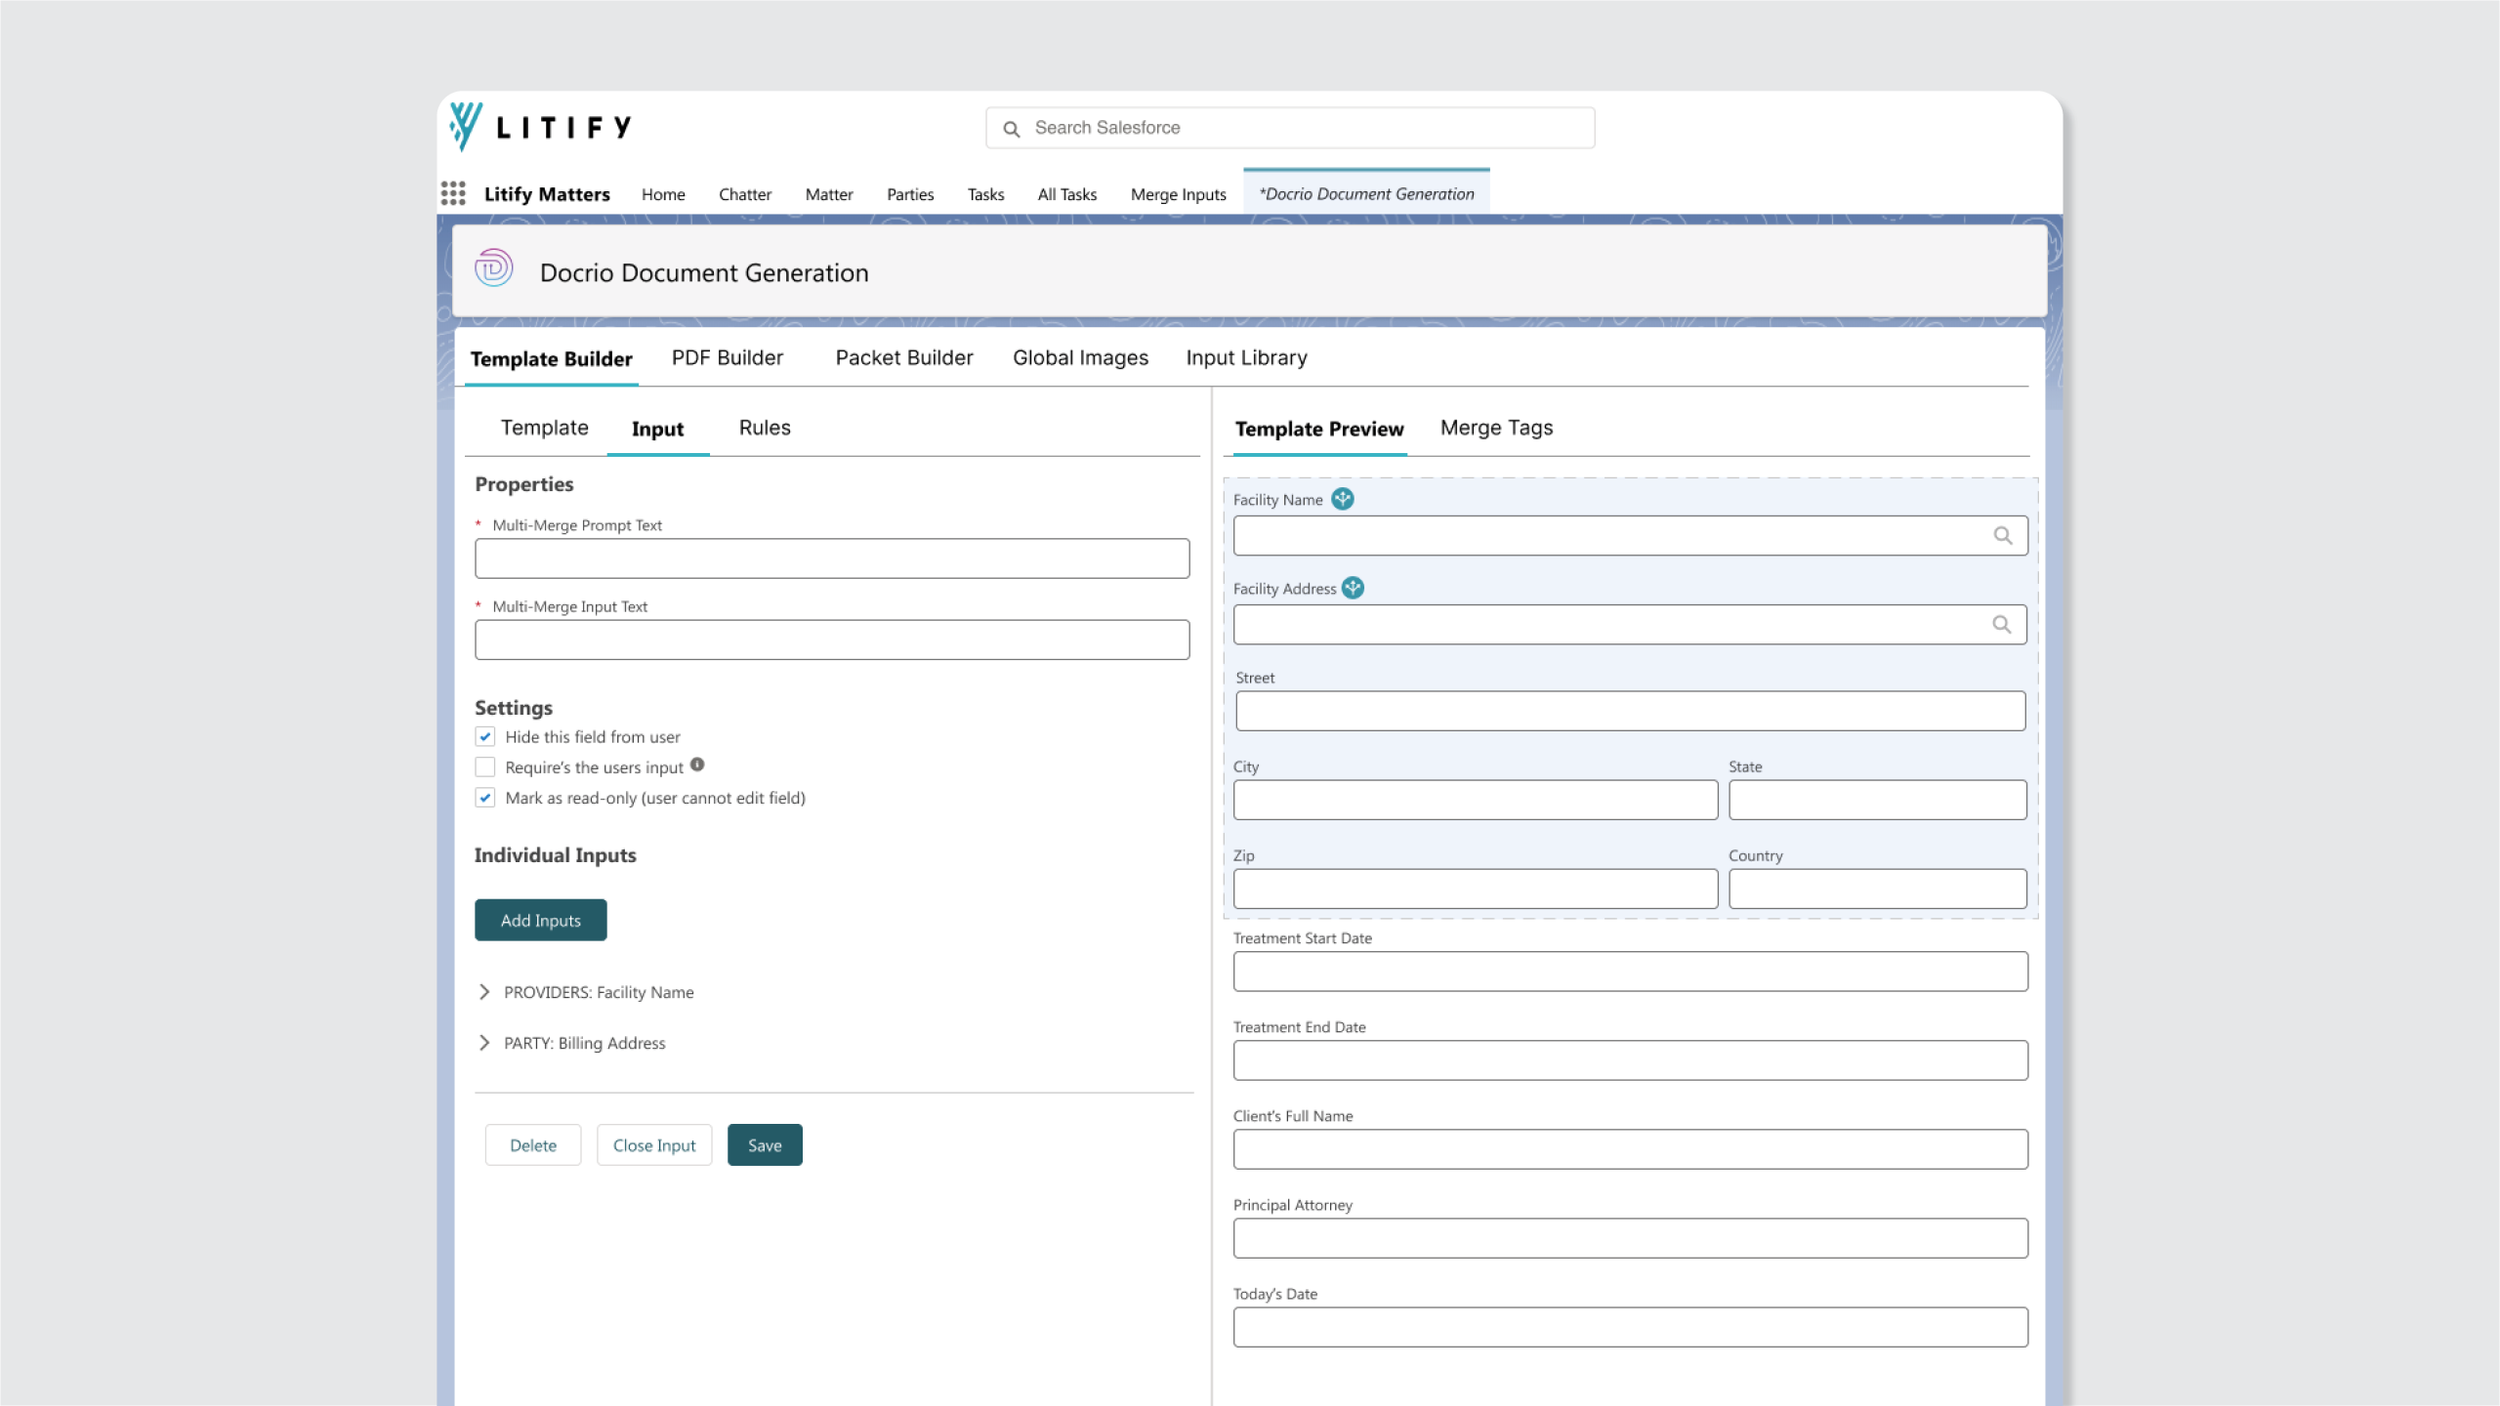Uncheck Hide this field from user
Screen dimensions: 2500x1406
[x=485, y=737]
